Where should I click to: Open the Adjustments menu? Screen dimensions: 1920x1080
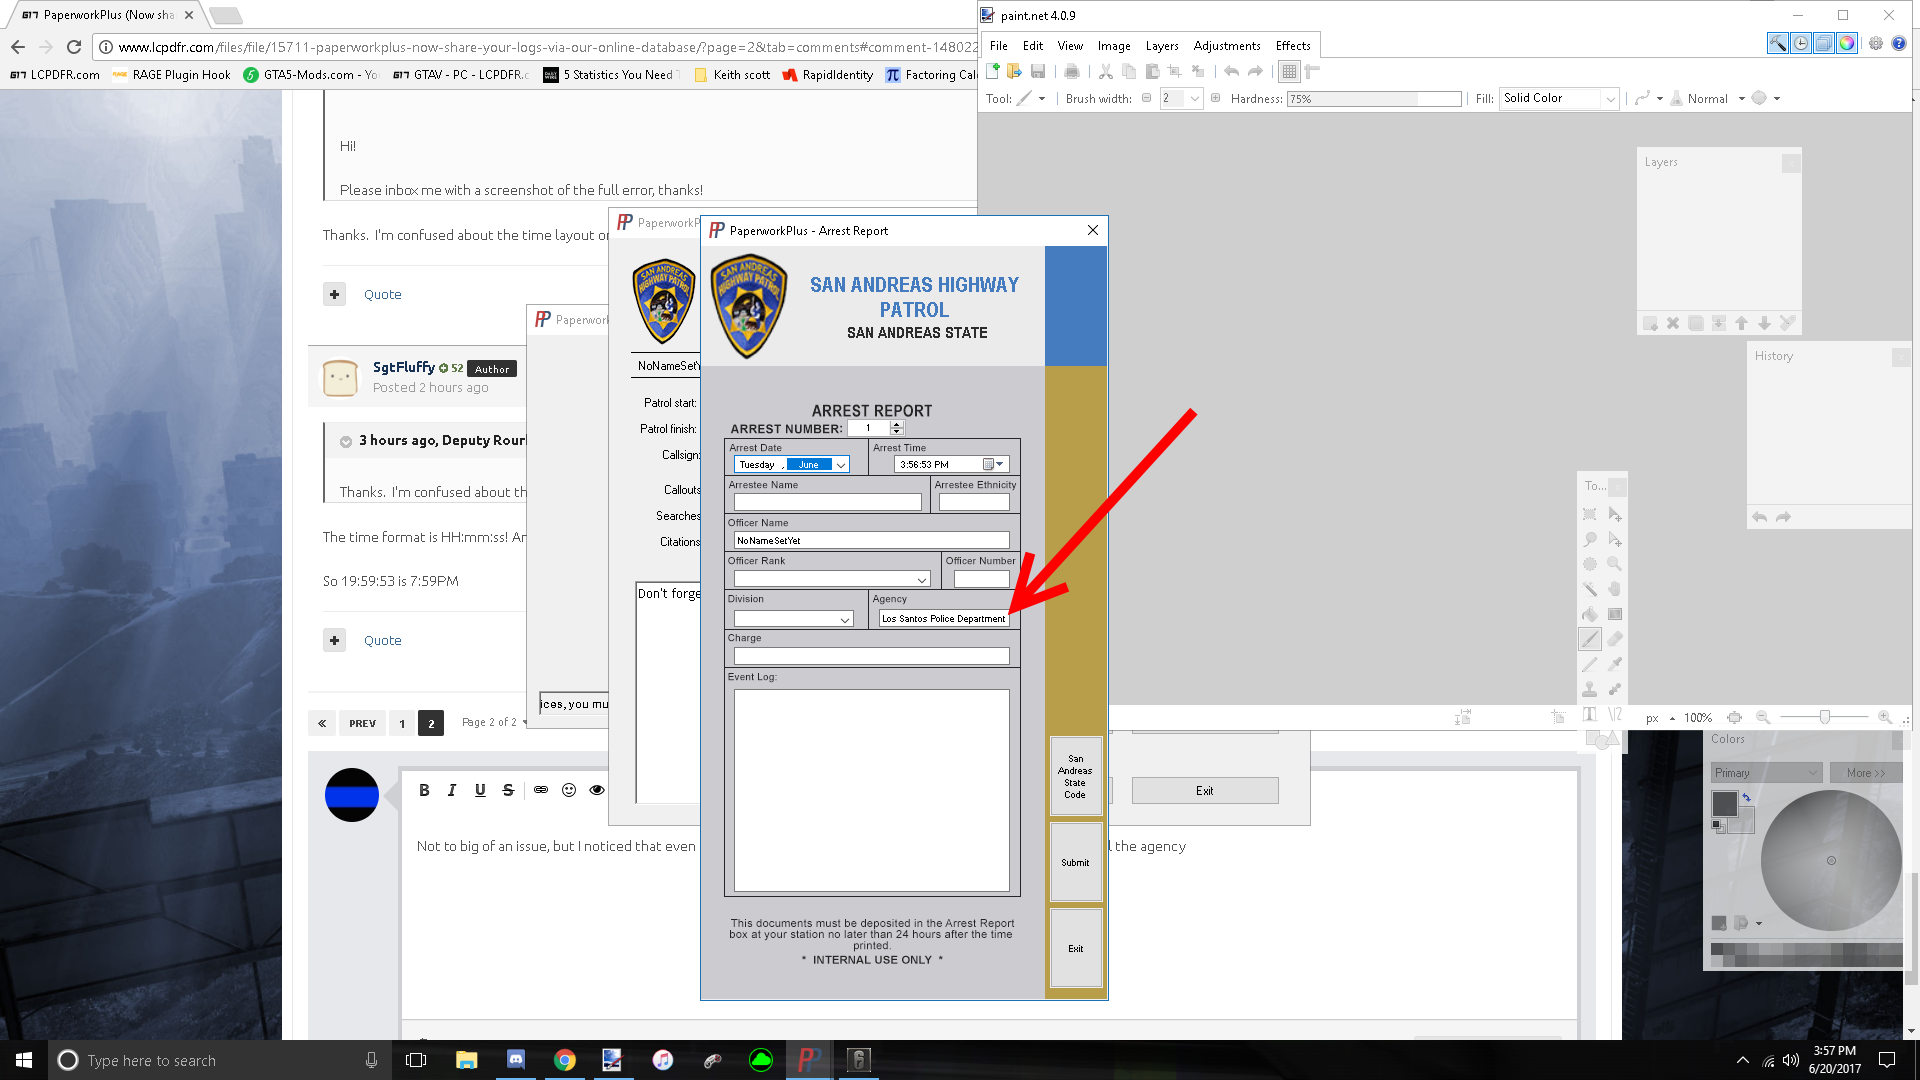point(1226,46)
